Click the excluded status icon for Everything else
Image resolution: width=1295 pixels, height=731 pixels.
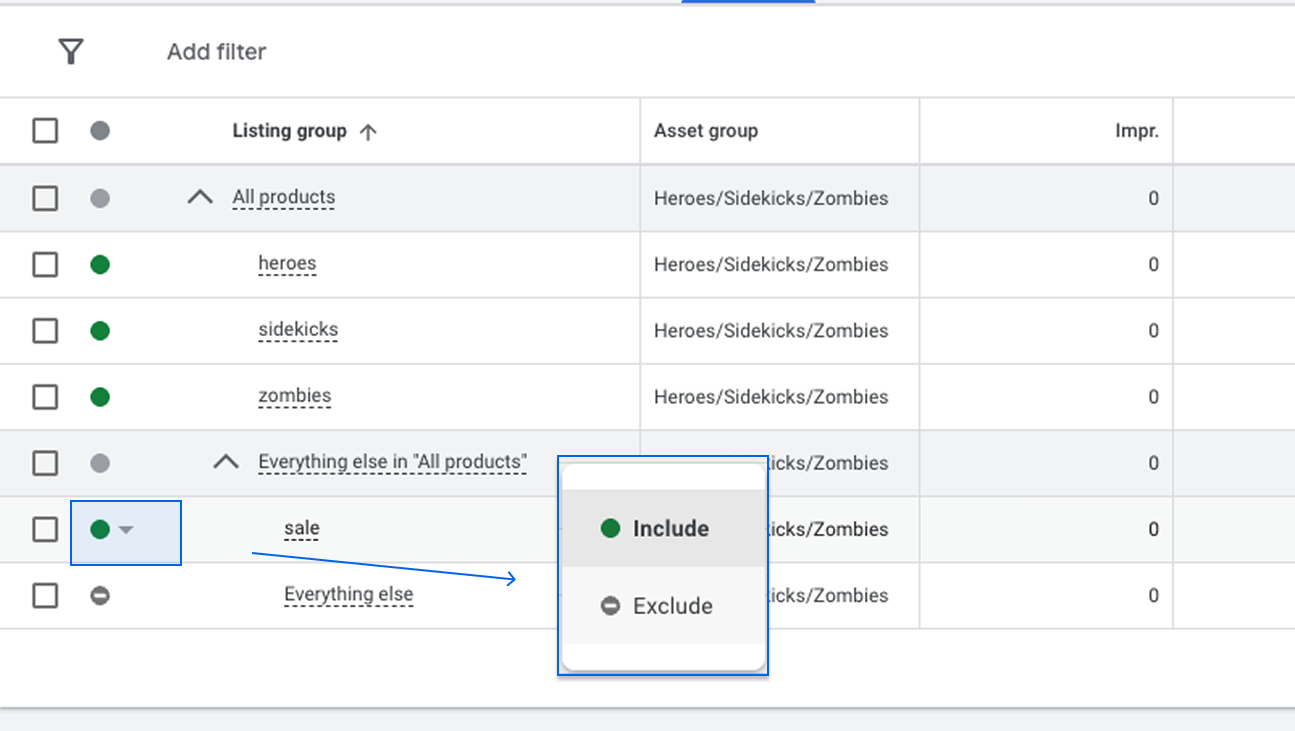pyautogui.click(x=100, y=596)
